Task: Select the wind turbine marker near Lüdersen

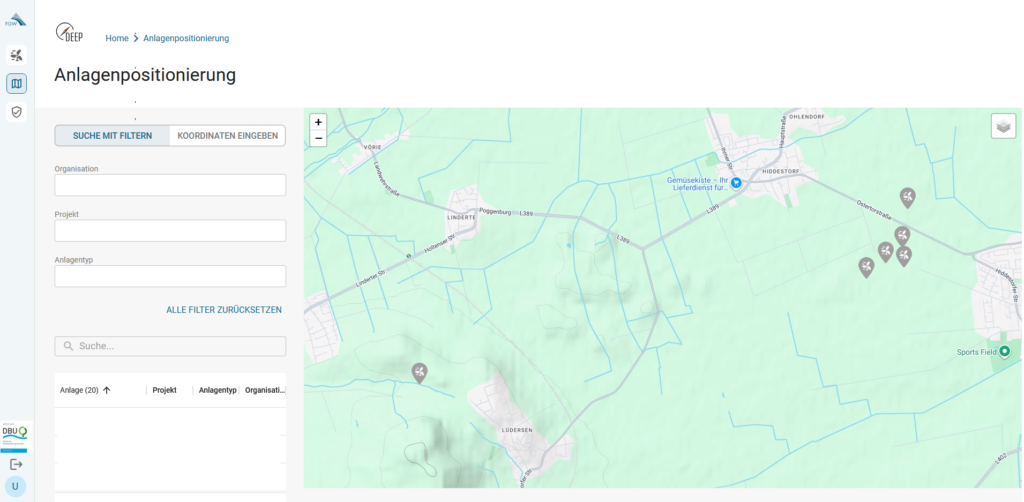Action: click(x=420, y=373)
